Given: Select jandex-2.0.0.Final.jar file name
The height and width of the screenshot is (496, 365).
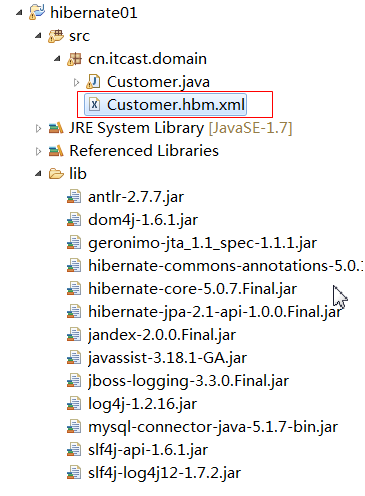Looking at the screenshot, I should point(162,335).
